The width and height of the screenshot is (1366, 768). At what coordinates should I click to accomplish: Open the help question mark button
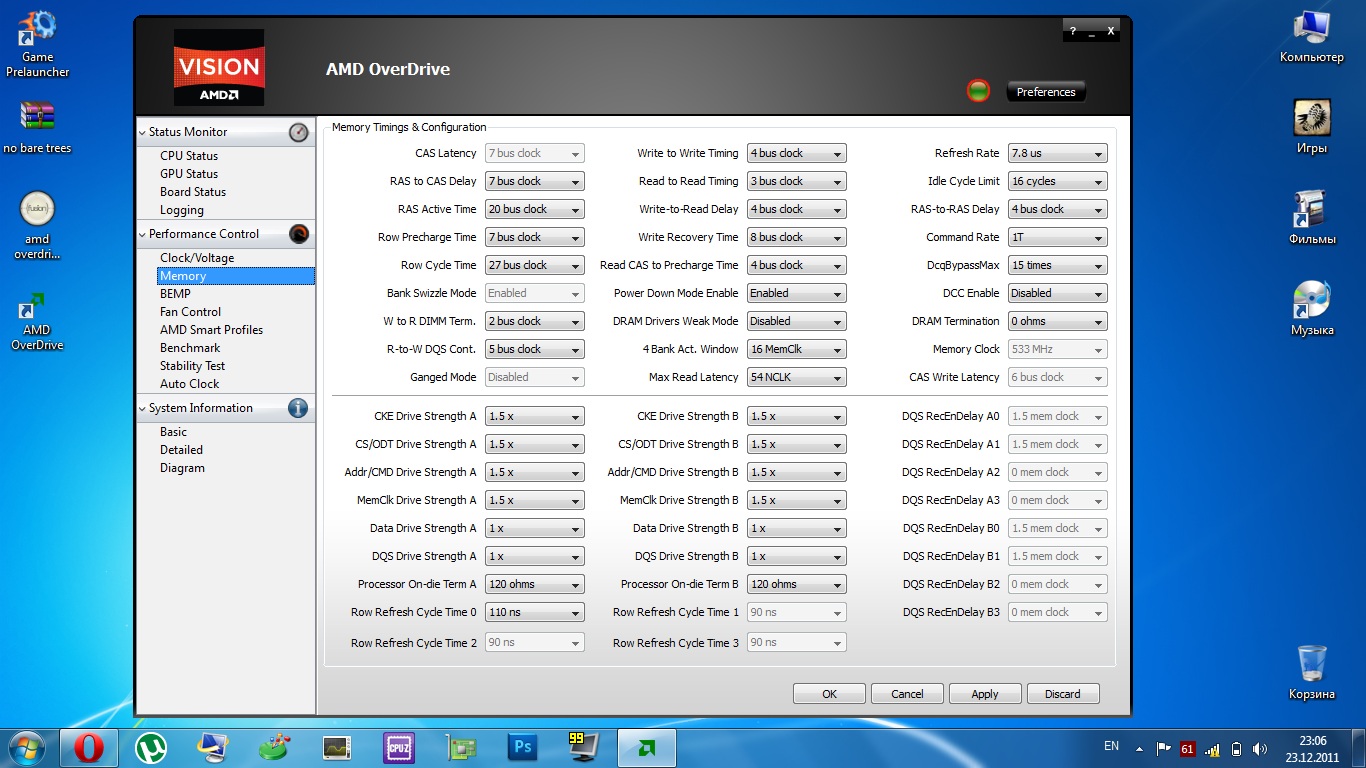coord(1073,32)
